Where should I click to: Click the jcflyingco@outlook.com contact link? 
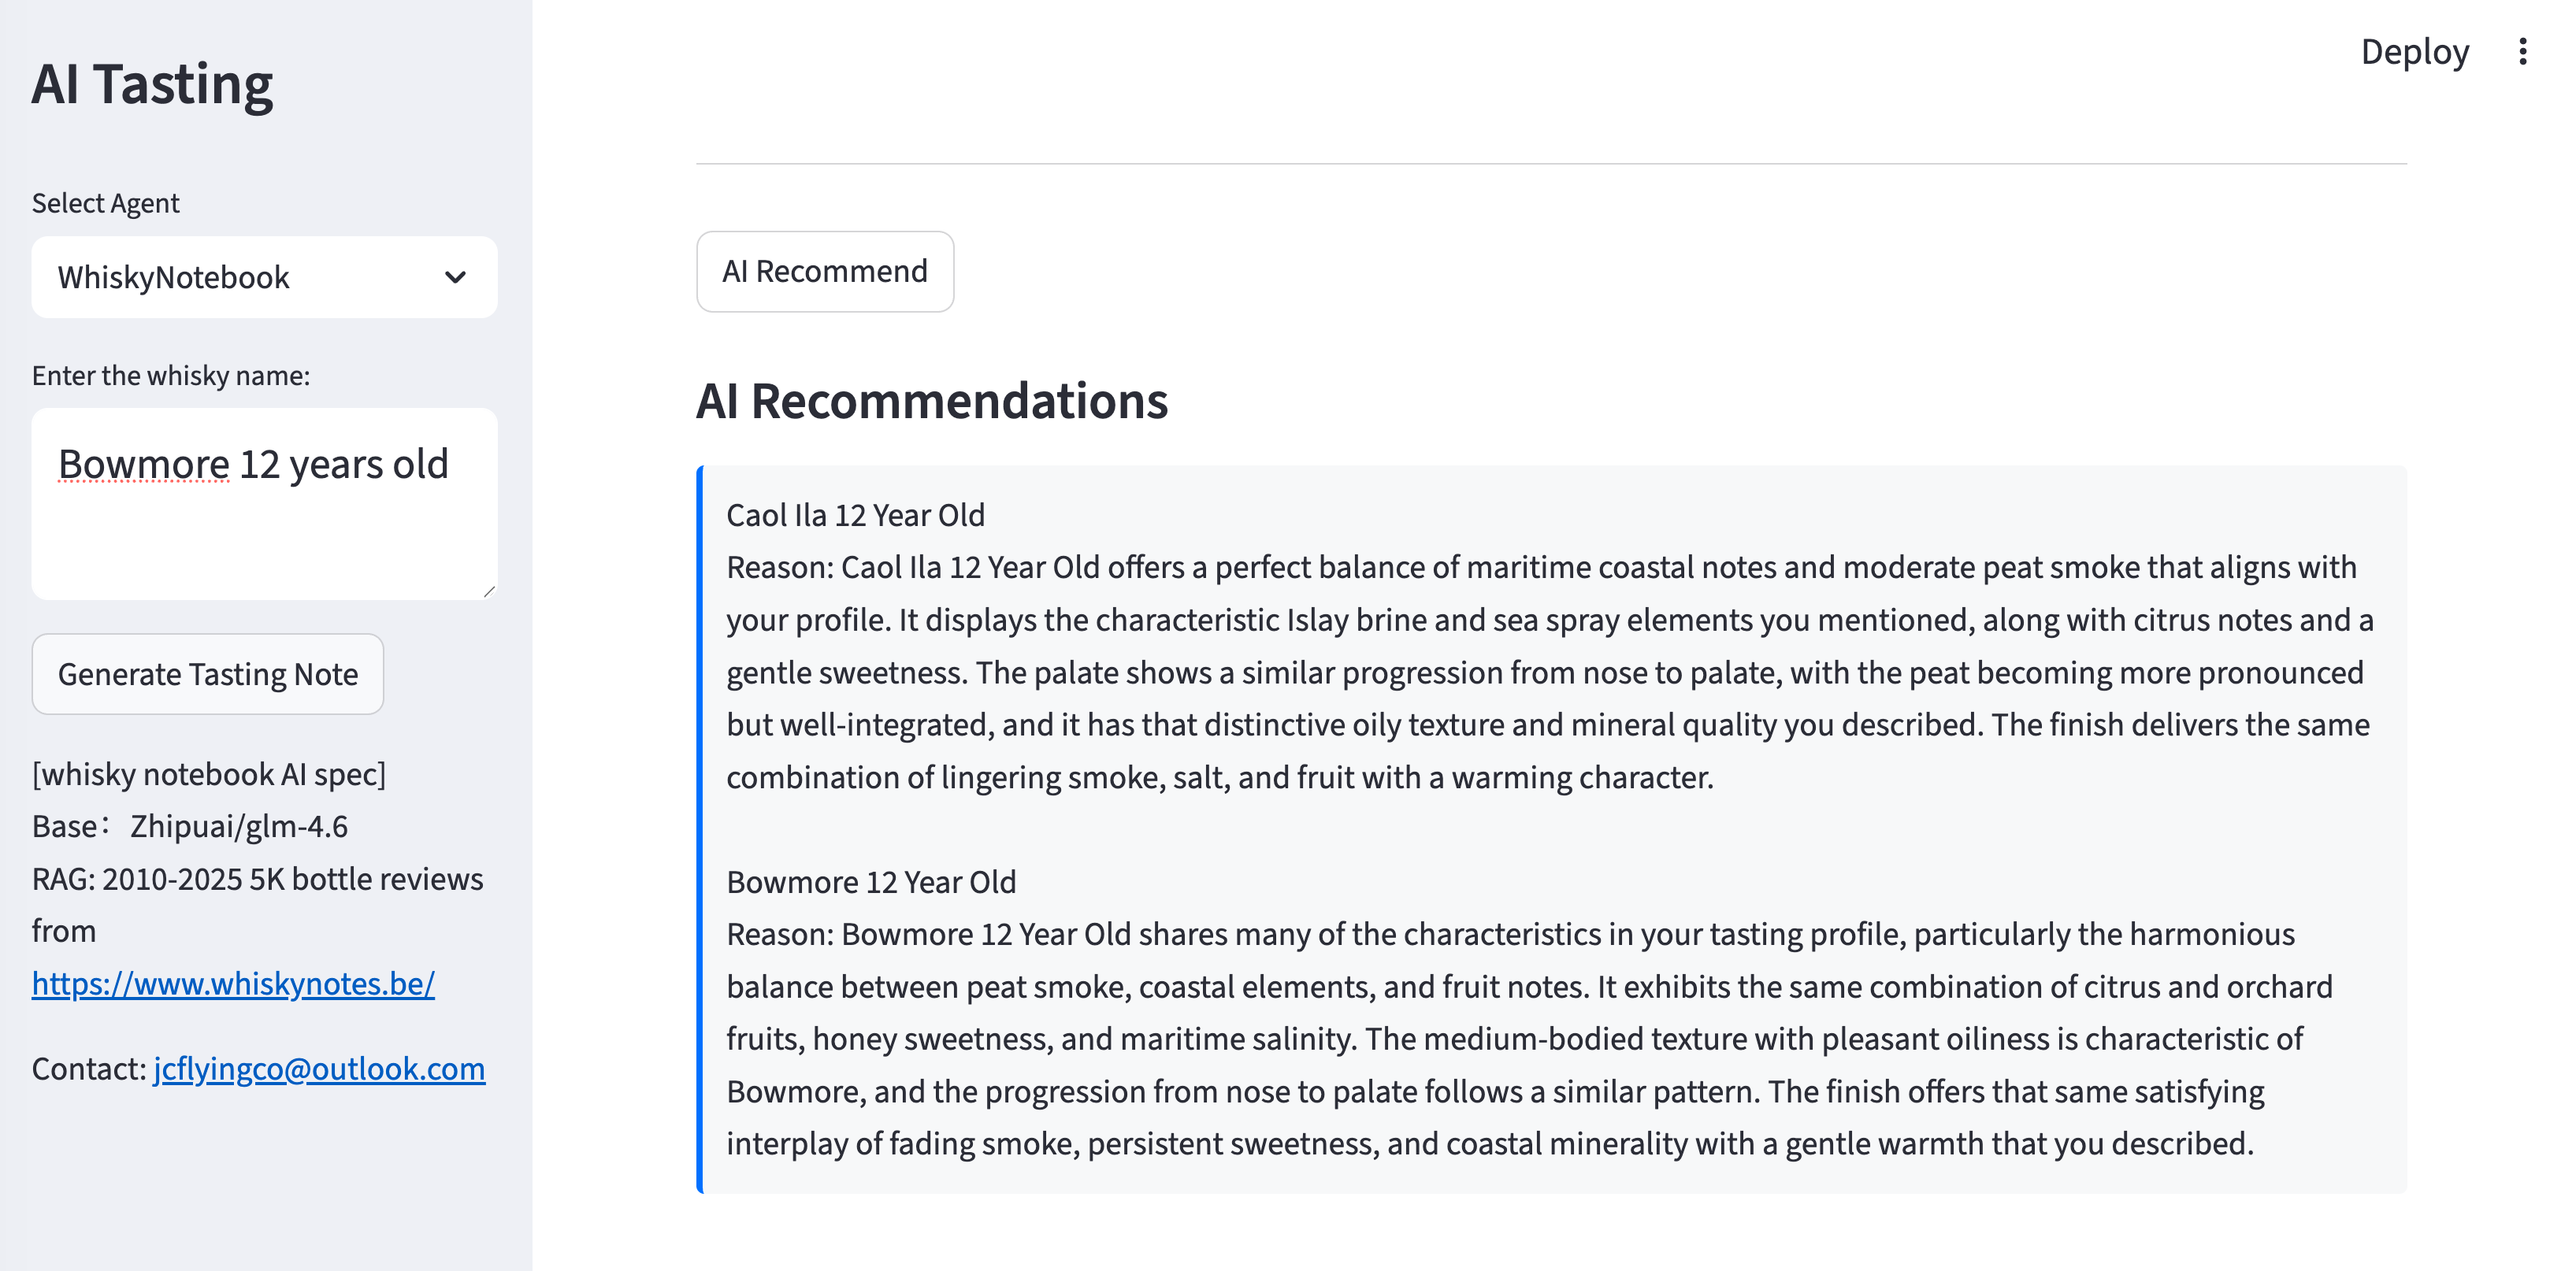(x=319, y=1069)
